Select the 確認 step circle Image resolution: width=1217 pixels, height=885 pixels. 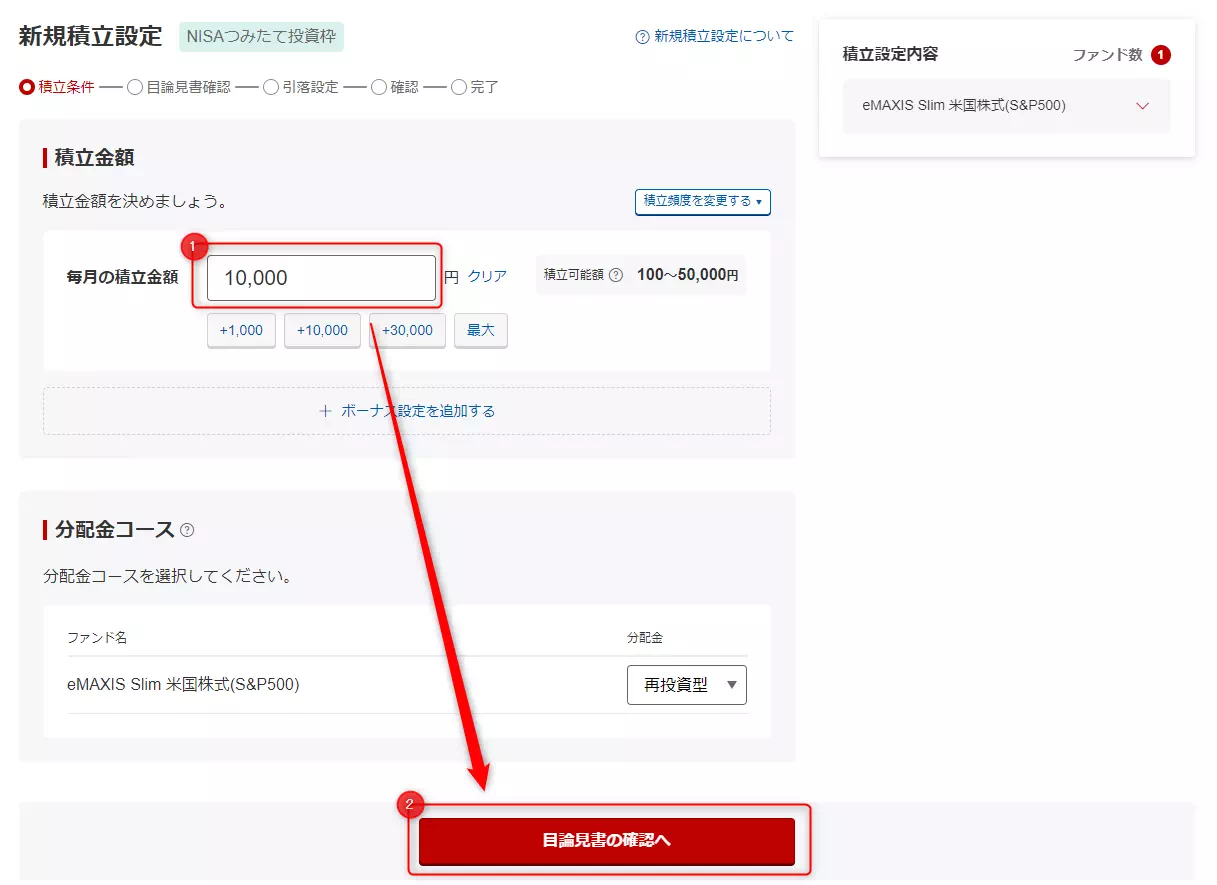(380, 87)
